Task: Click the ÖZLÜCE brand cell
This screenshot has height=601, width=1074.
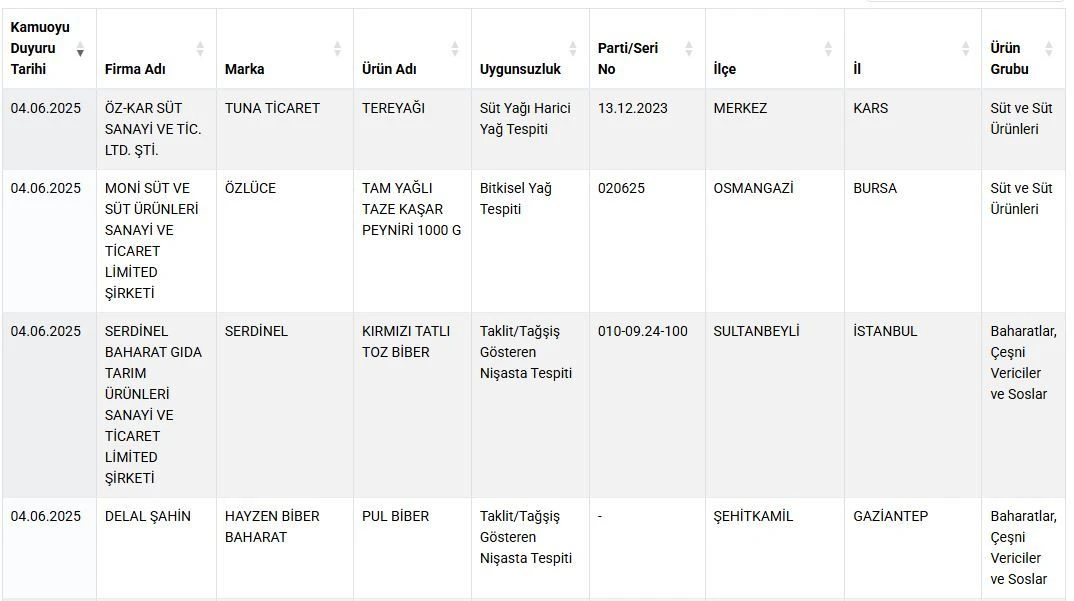Action: pos(250,188)
